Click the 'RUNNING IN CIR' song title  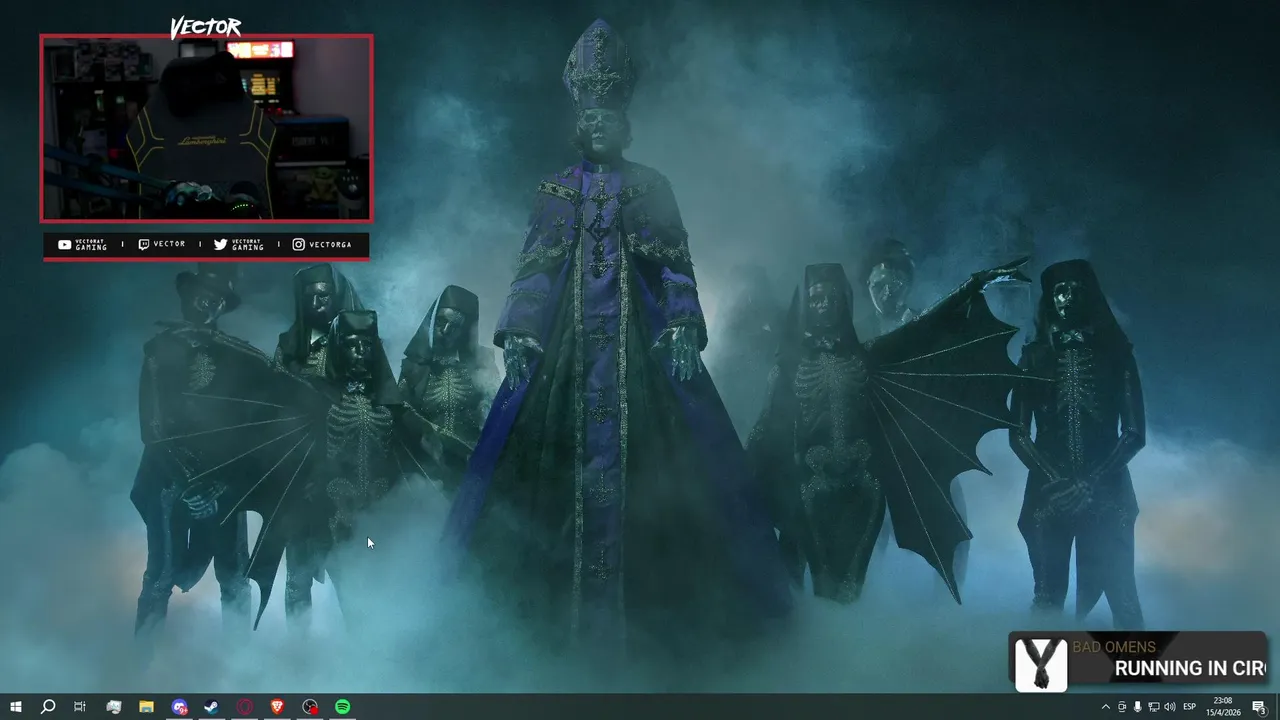tap(1190, 668)
